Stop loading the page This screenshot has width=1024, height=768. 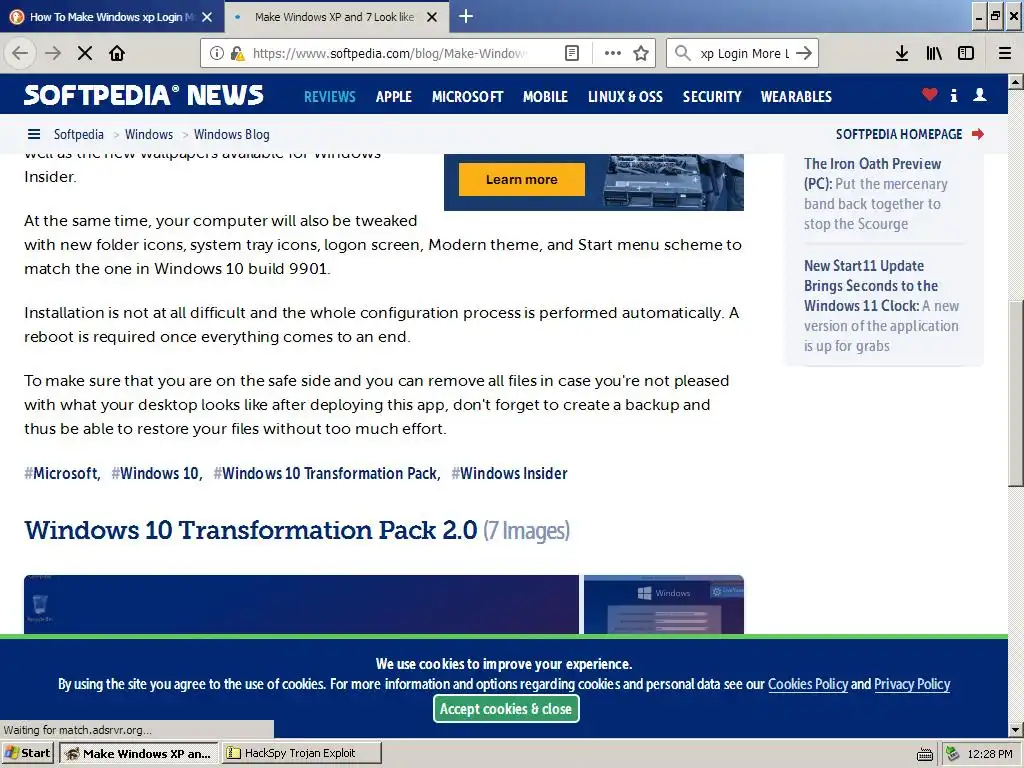click(85, 53)
